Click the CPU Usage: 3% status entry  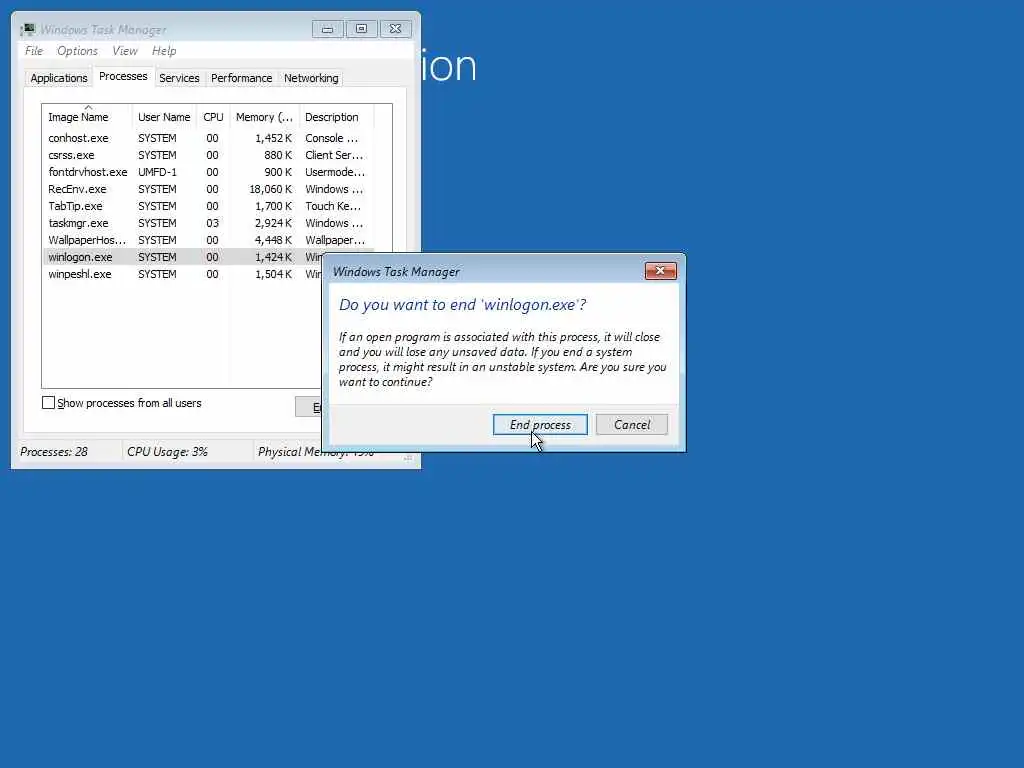point(167,451)
